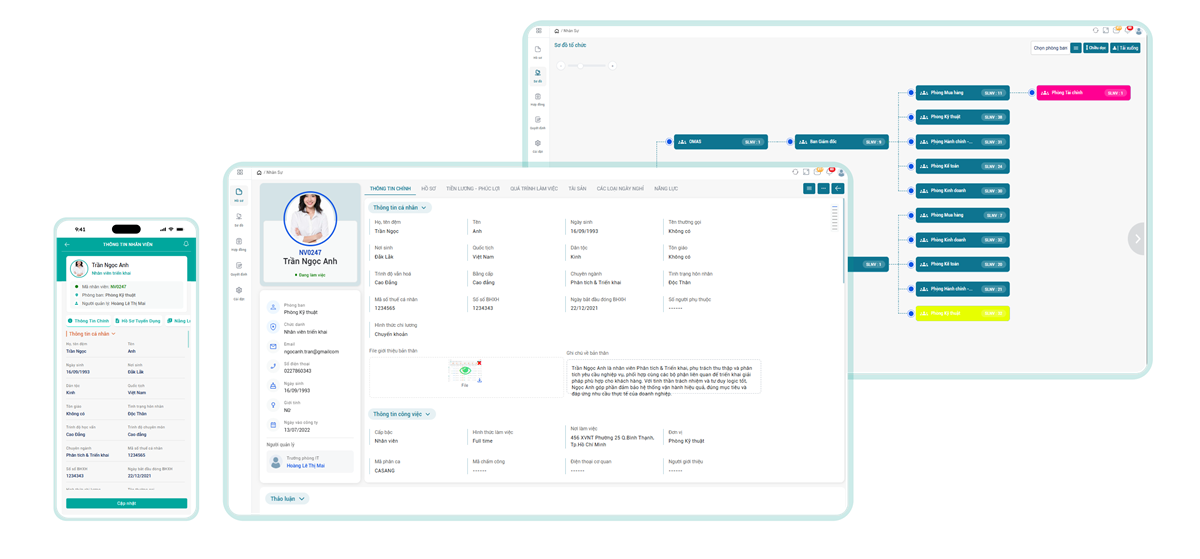Click the download icon under file preview

479,380
